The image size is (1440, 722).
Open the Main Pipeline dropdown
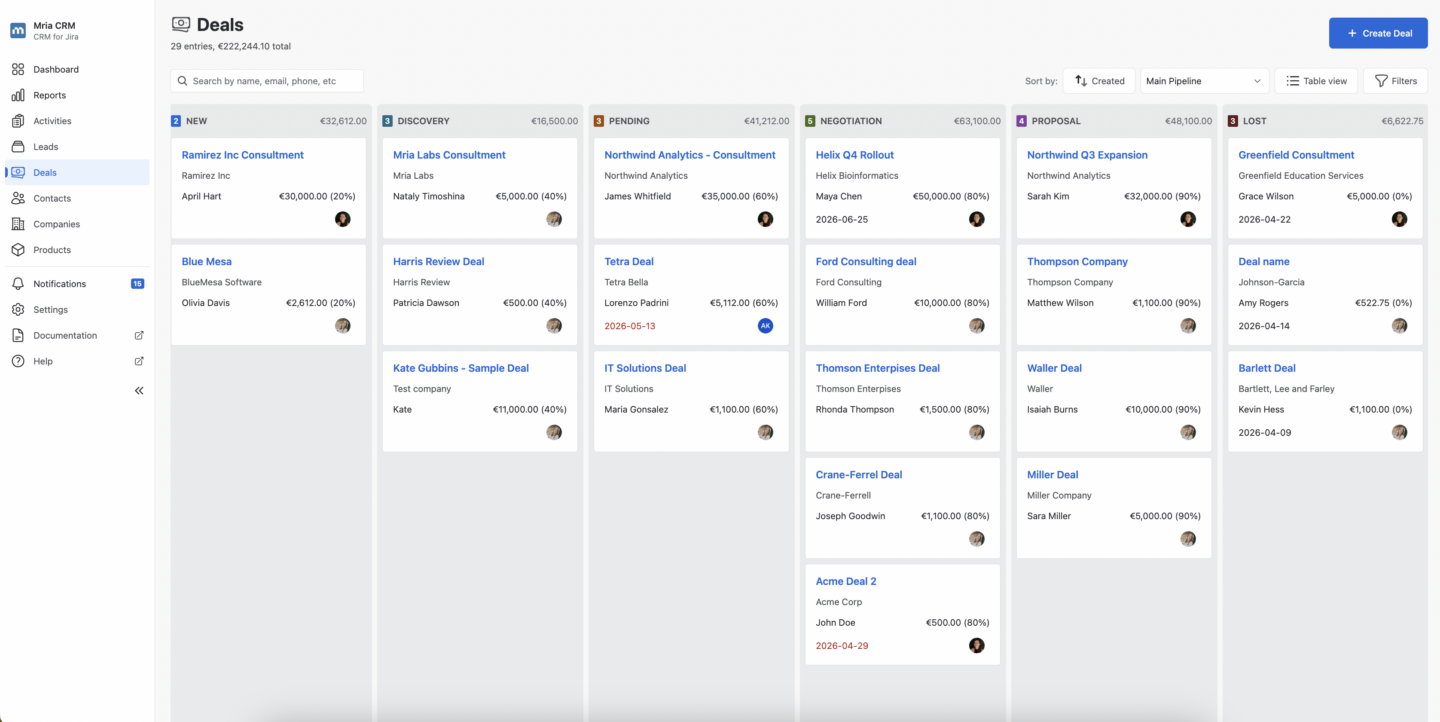pos(1204,81)
